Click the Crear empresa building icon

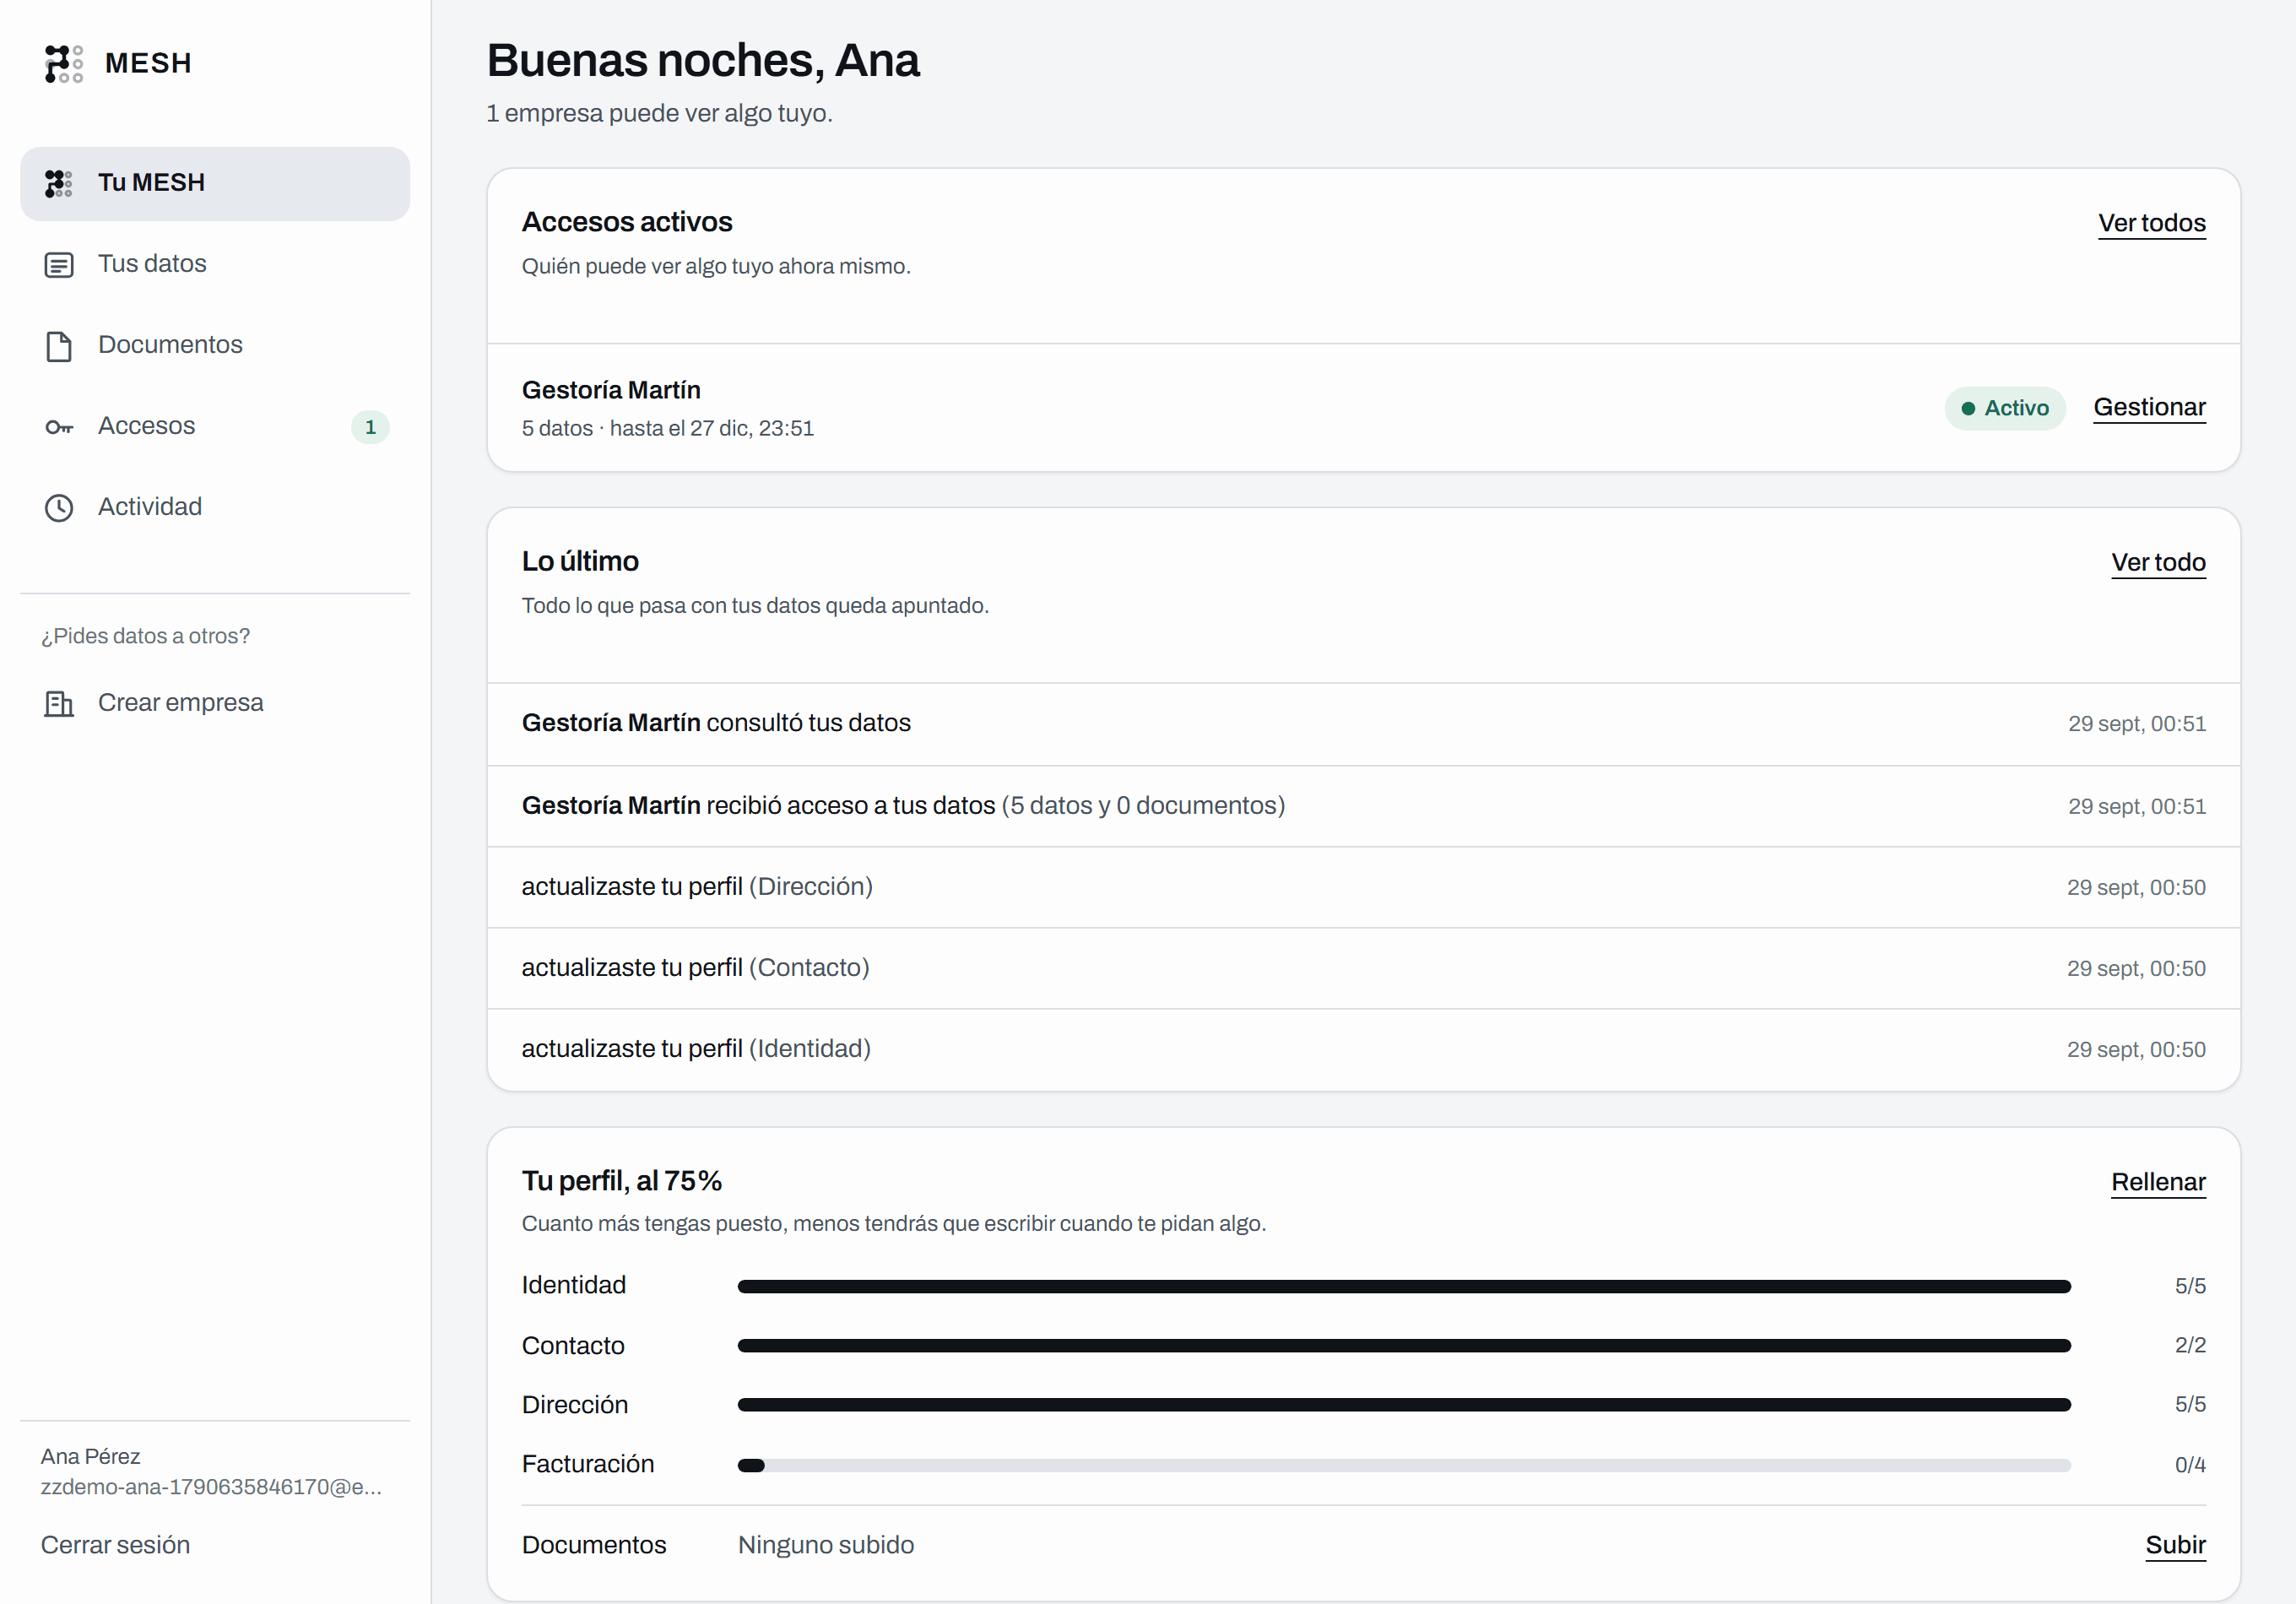coord(59,704)
